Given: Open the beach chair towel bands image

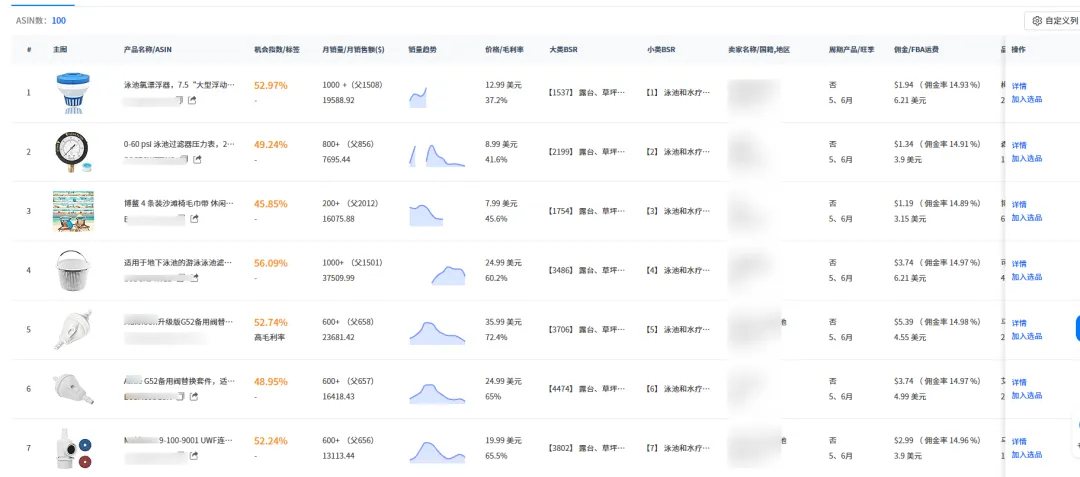Looking at the screenshot, I should tap(73, 211).
